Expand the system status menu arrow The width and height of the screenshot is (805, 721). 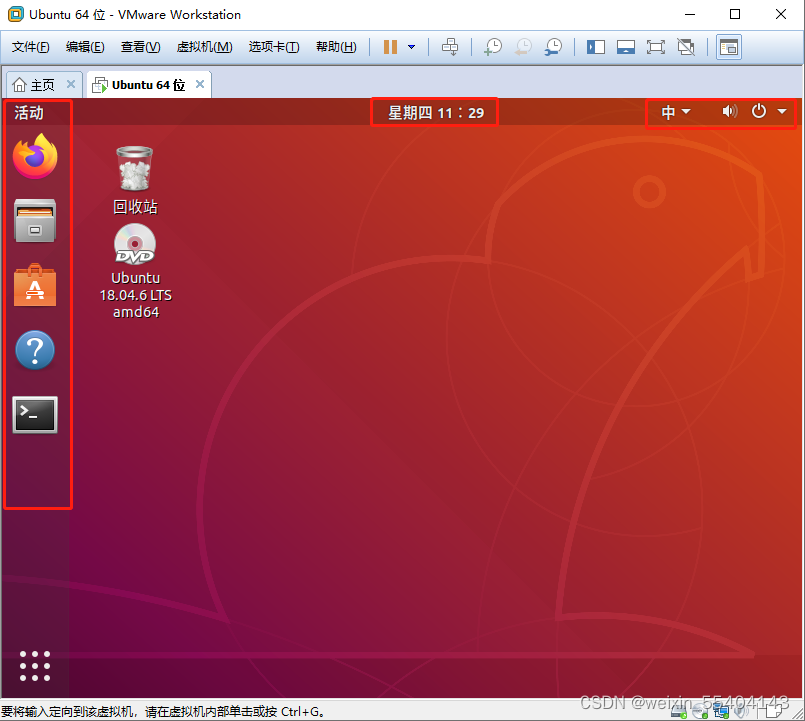click(x=781, y=112)
